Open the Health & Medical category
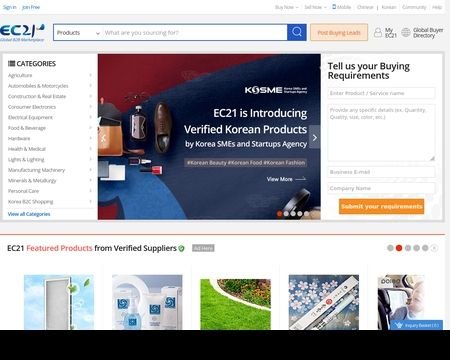The image size is (450, 360). click(27, 149)
